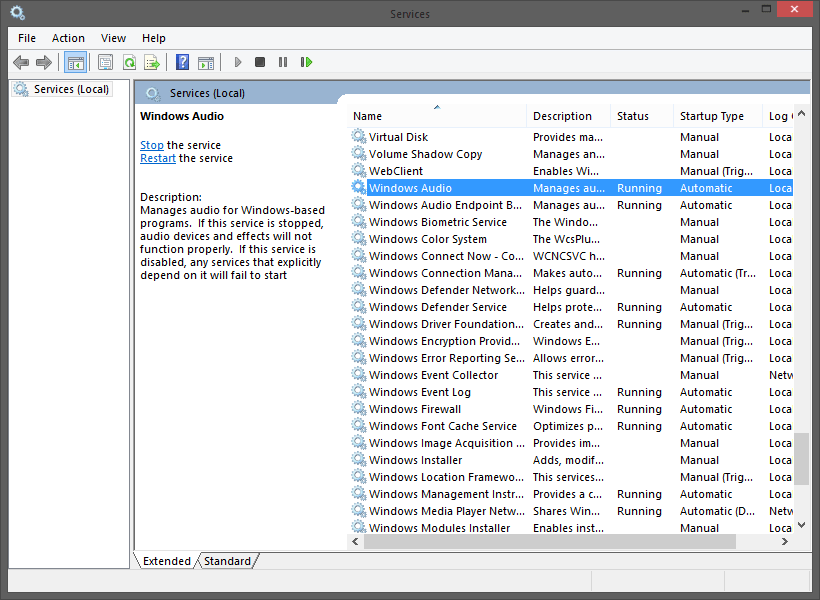Toggle Show/Hide Action Pane icon
820x600 pixels.
pyautogui.click(x=206, y=63)
